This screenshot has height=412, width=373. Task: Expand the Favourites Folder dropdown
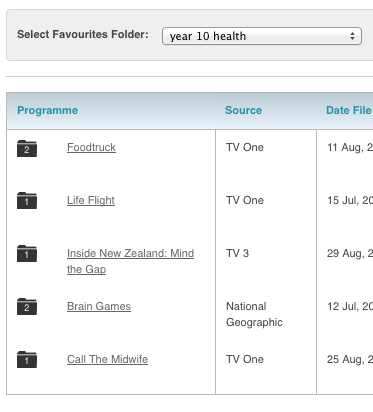point(262,36)
